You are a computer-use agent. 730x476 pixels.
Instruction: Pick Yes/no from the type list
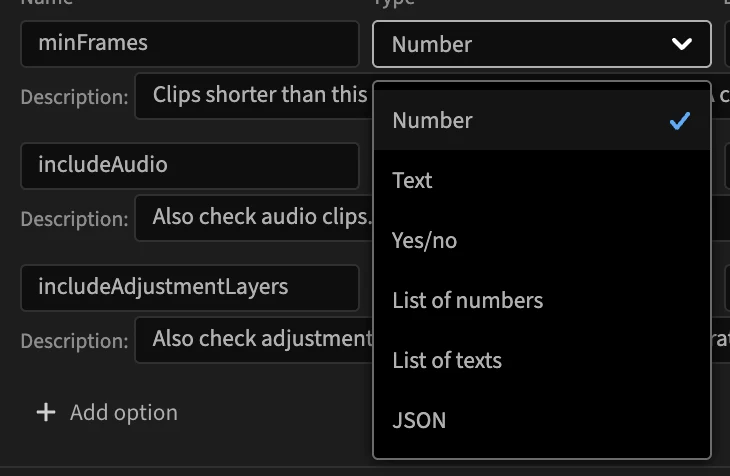point(542,240)
